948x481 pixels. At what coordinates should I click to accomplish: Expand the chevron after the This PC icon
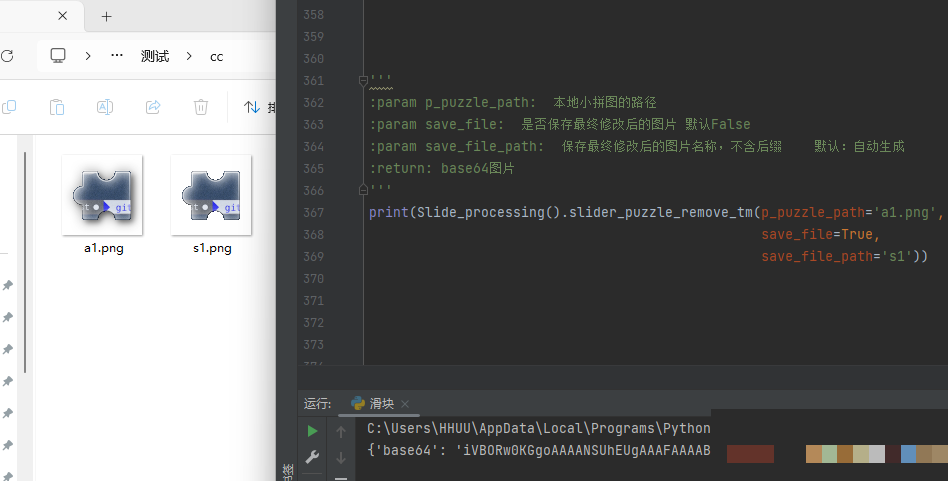[x=88, y=56]
